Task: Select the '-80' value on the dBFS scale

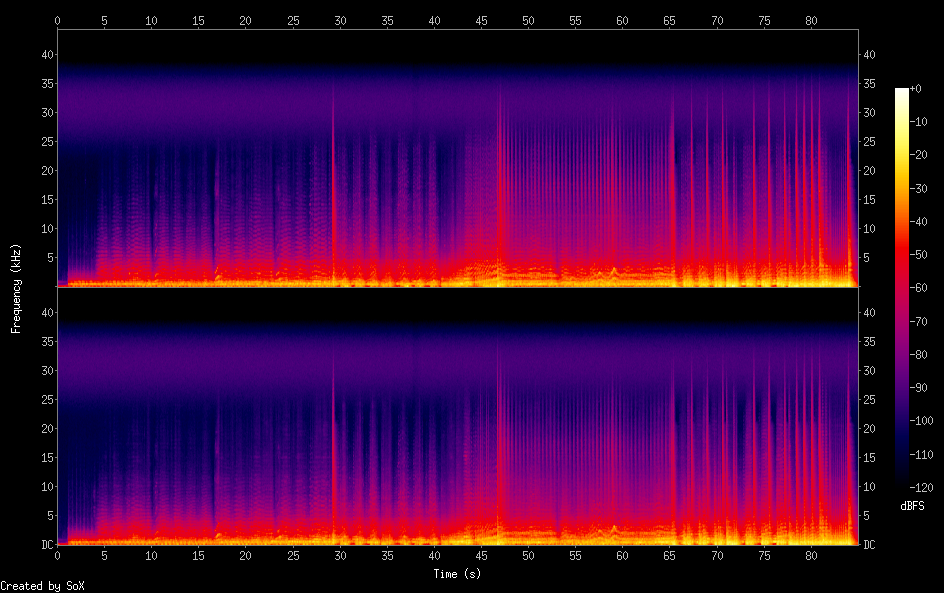Action: tap(919, 355)
